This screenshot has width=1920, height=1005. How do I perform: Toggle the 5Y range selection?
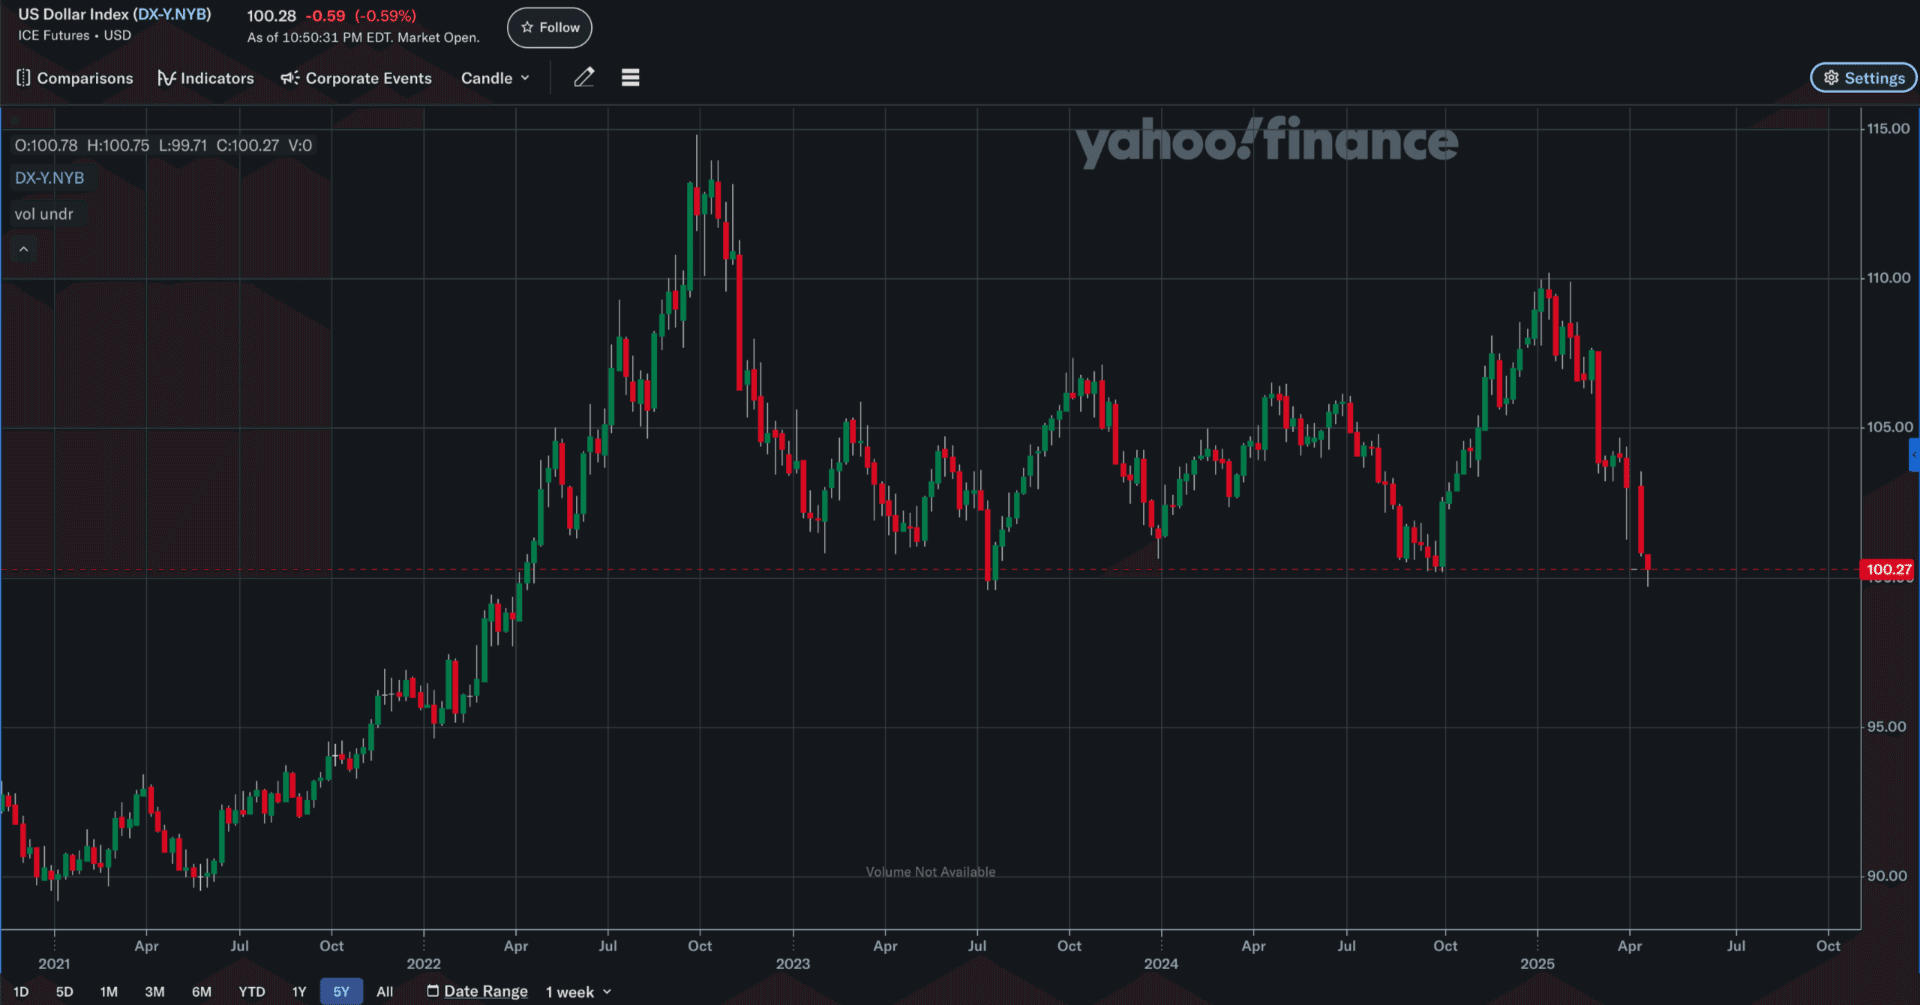pyautogui.click(x=341, y=991)
